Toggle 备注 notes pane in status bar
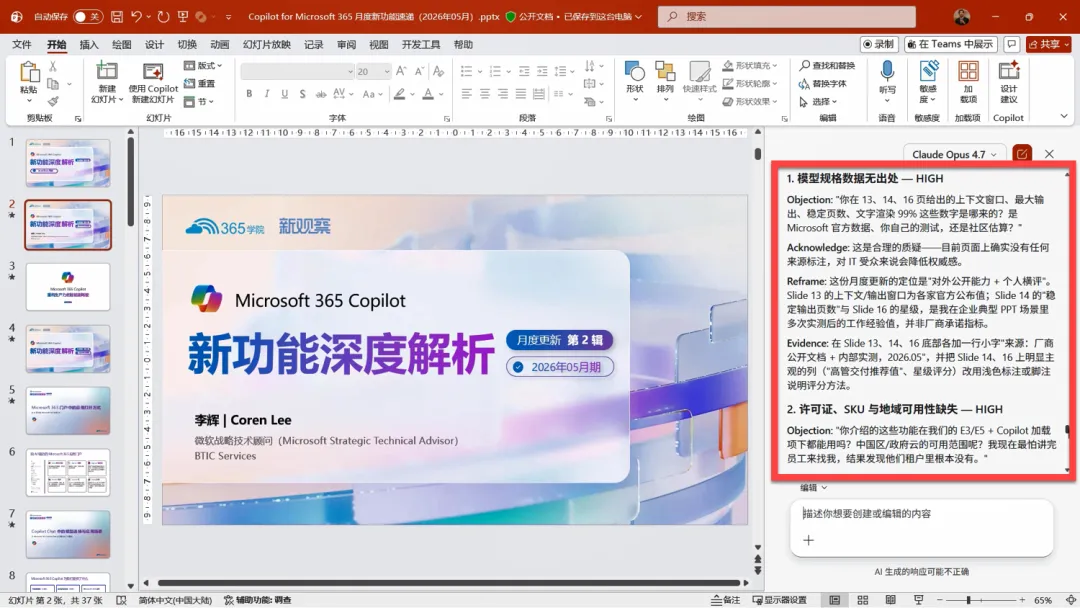This screenshot has height=608, width=1080. (726, 600)
